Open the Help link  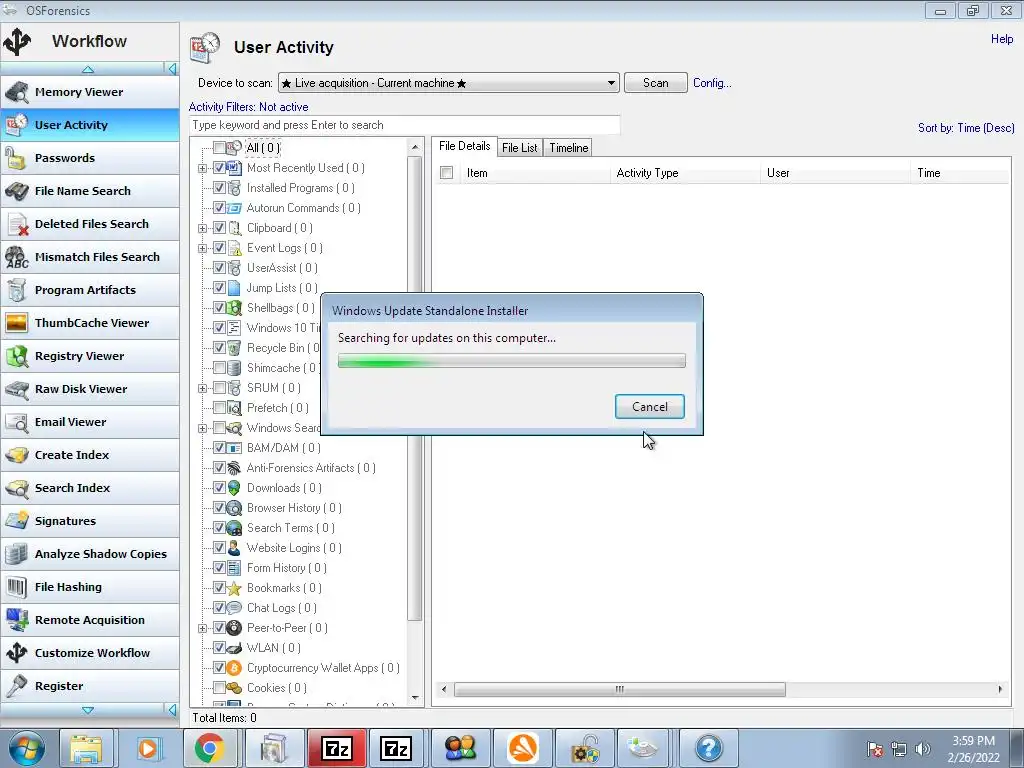[1002, 39]
